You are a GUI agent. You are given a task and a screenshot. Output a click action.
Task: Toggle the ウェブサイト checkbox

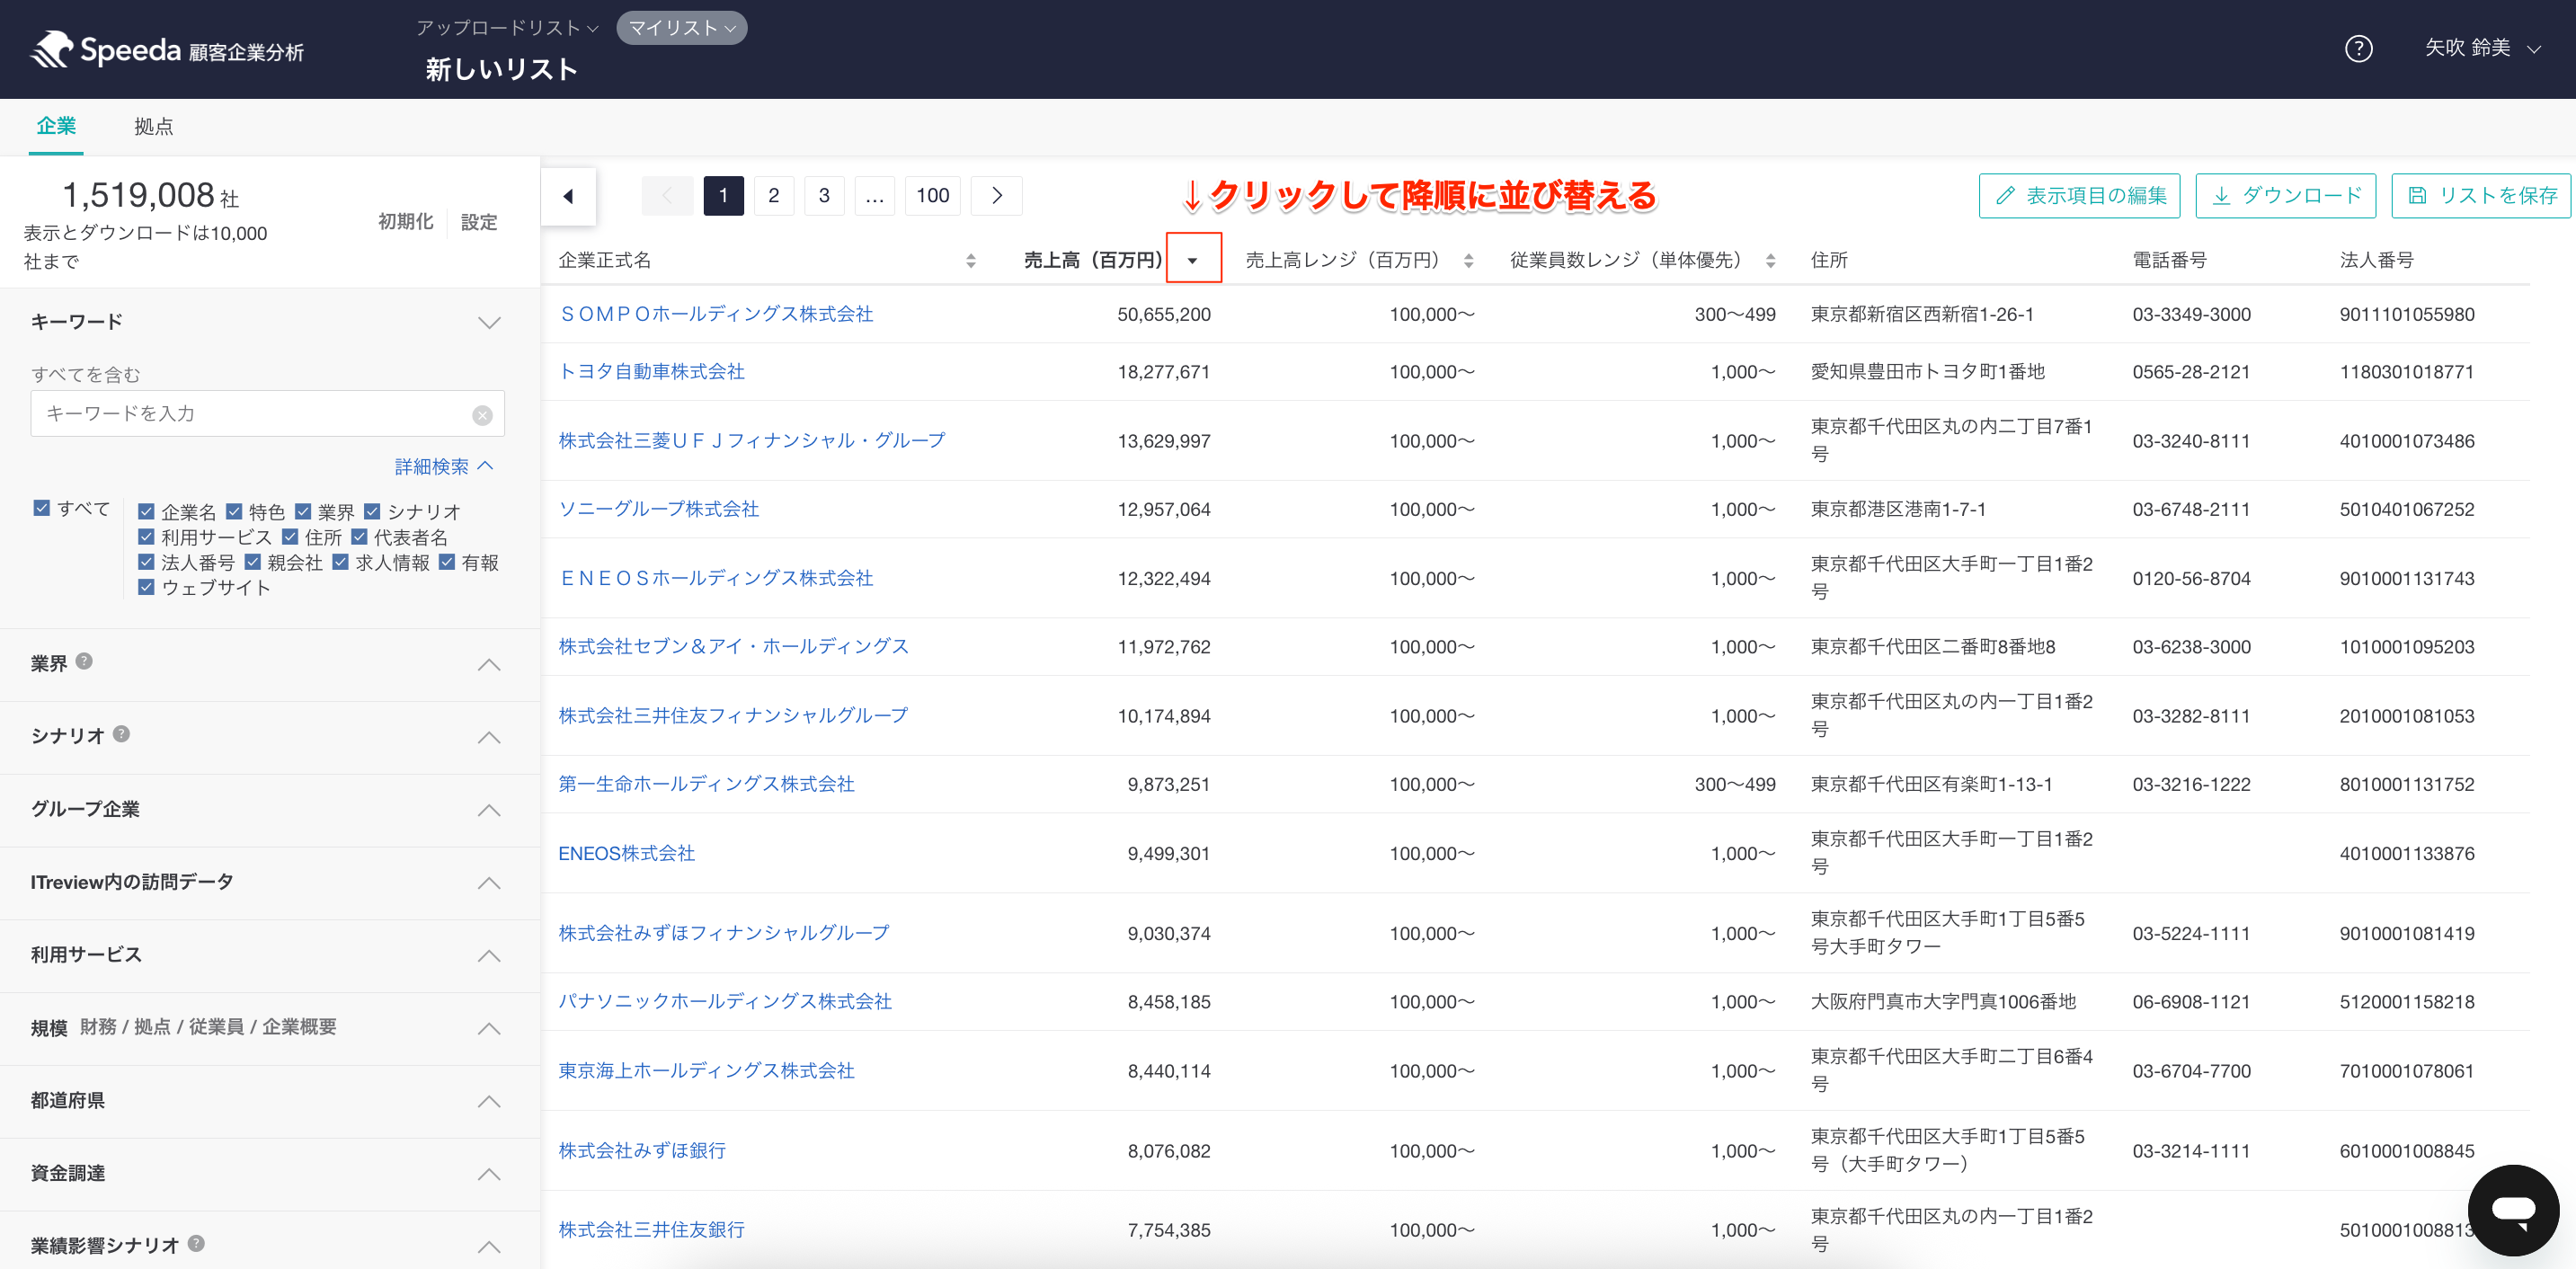[146, 587]
